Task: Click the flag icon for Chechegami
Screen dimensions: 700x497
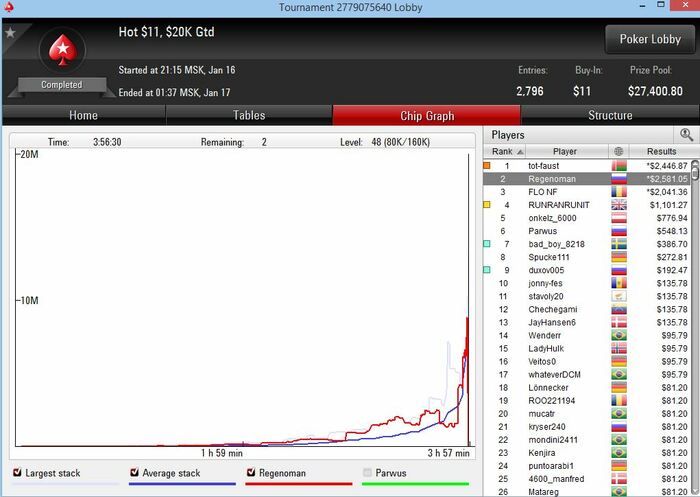Action: [x=619, y=309]
